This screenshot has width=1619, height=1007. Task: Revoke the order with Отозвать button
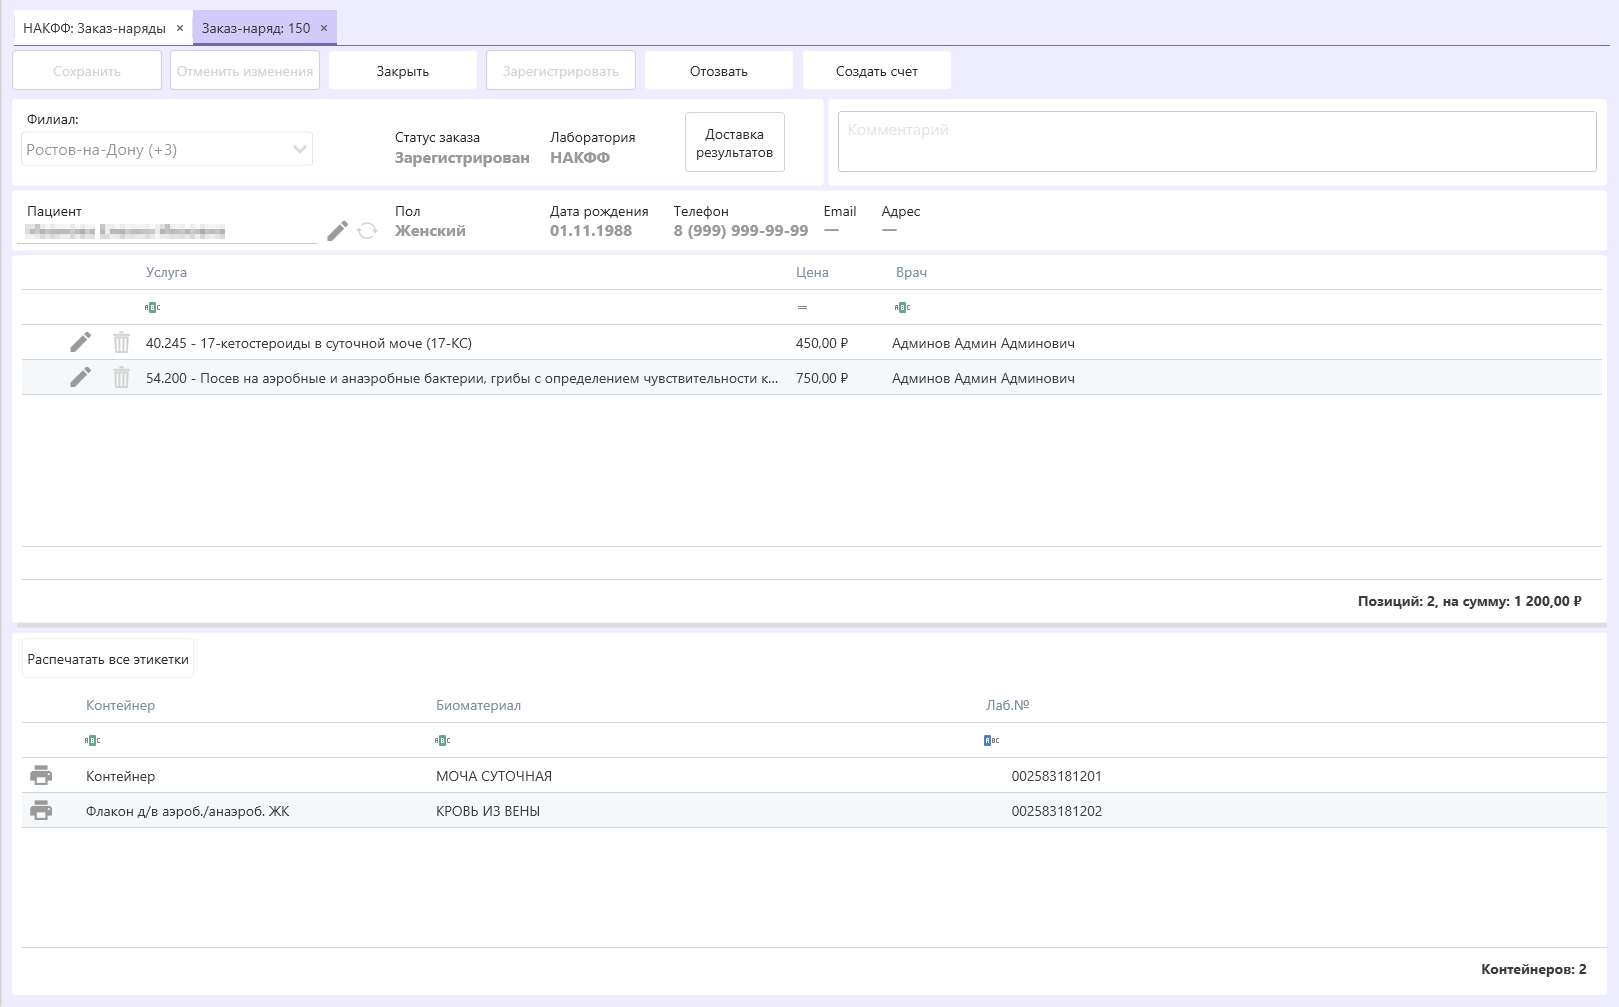click(x=719, y=71)
